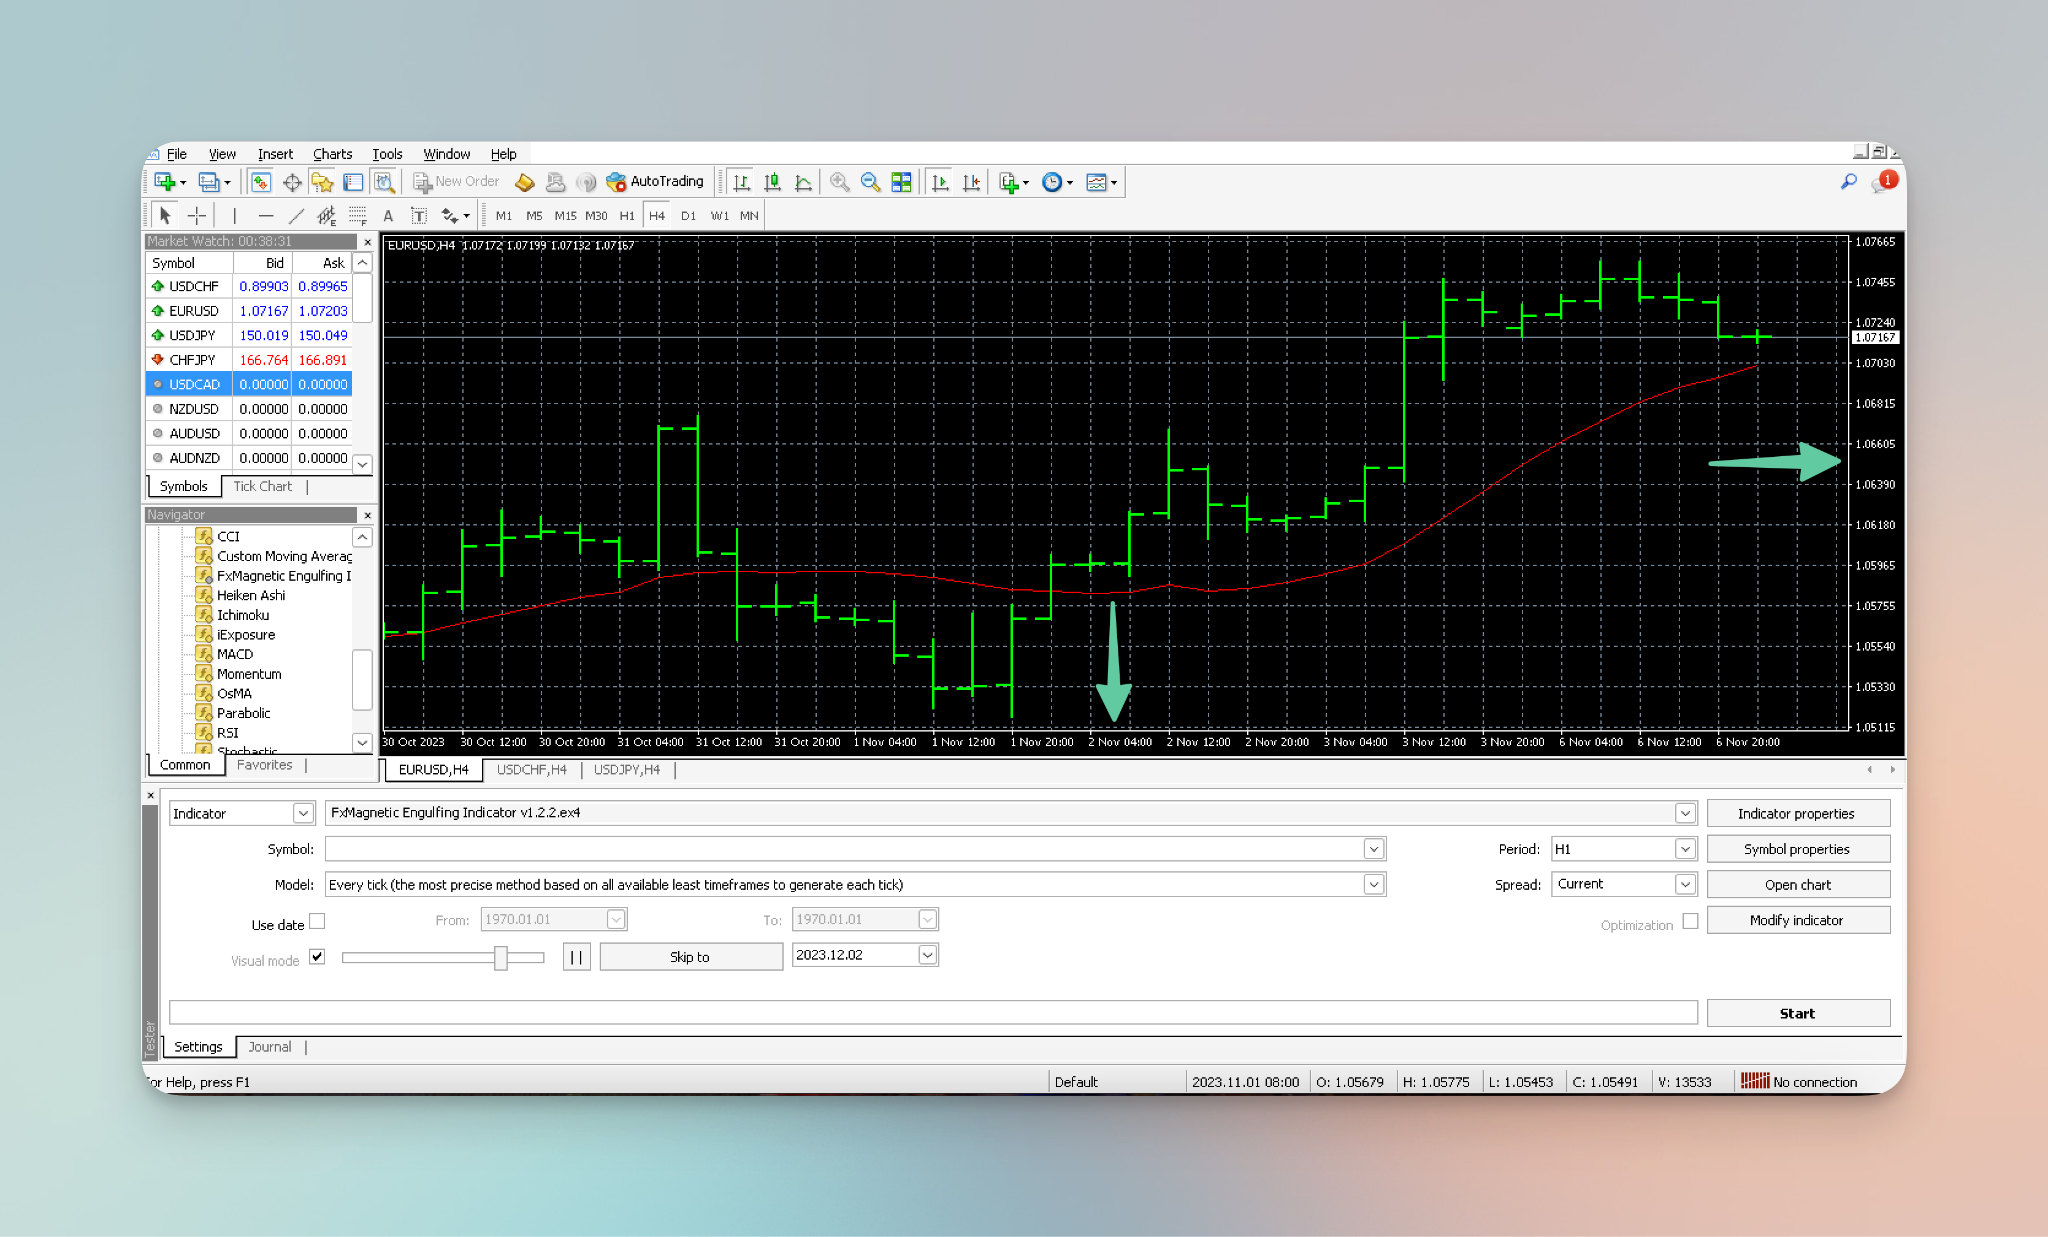The height and width of the screenshot is (1237, 2048).
Task: Open the Charts menu
Action: [x=332, y=154]
